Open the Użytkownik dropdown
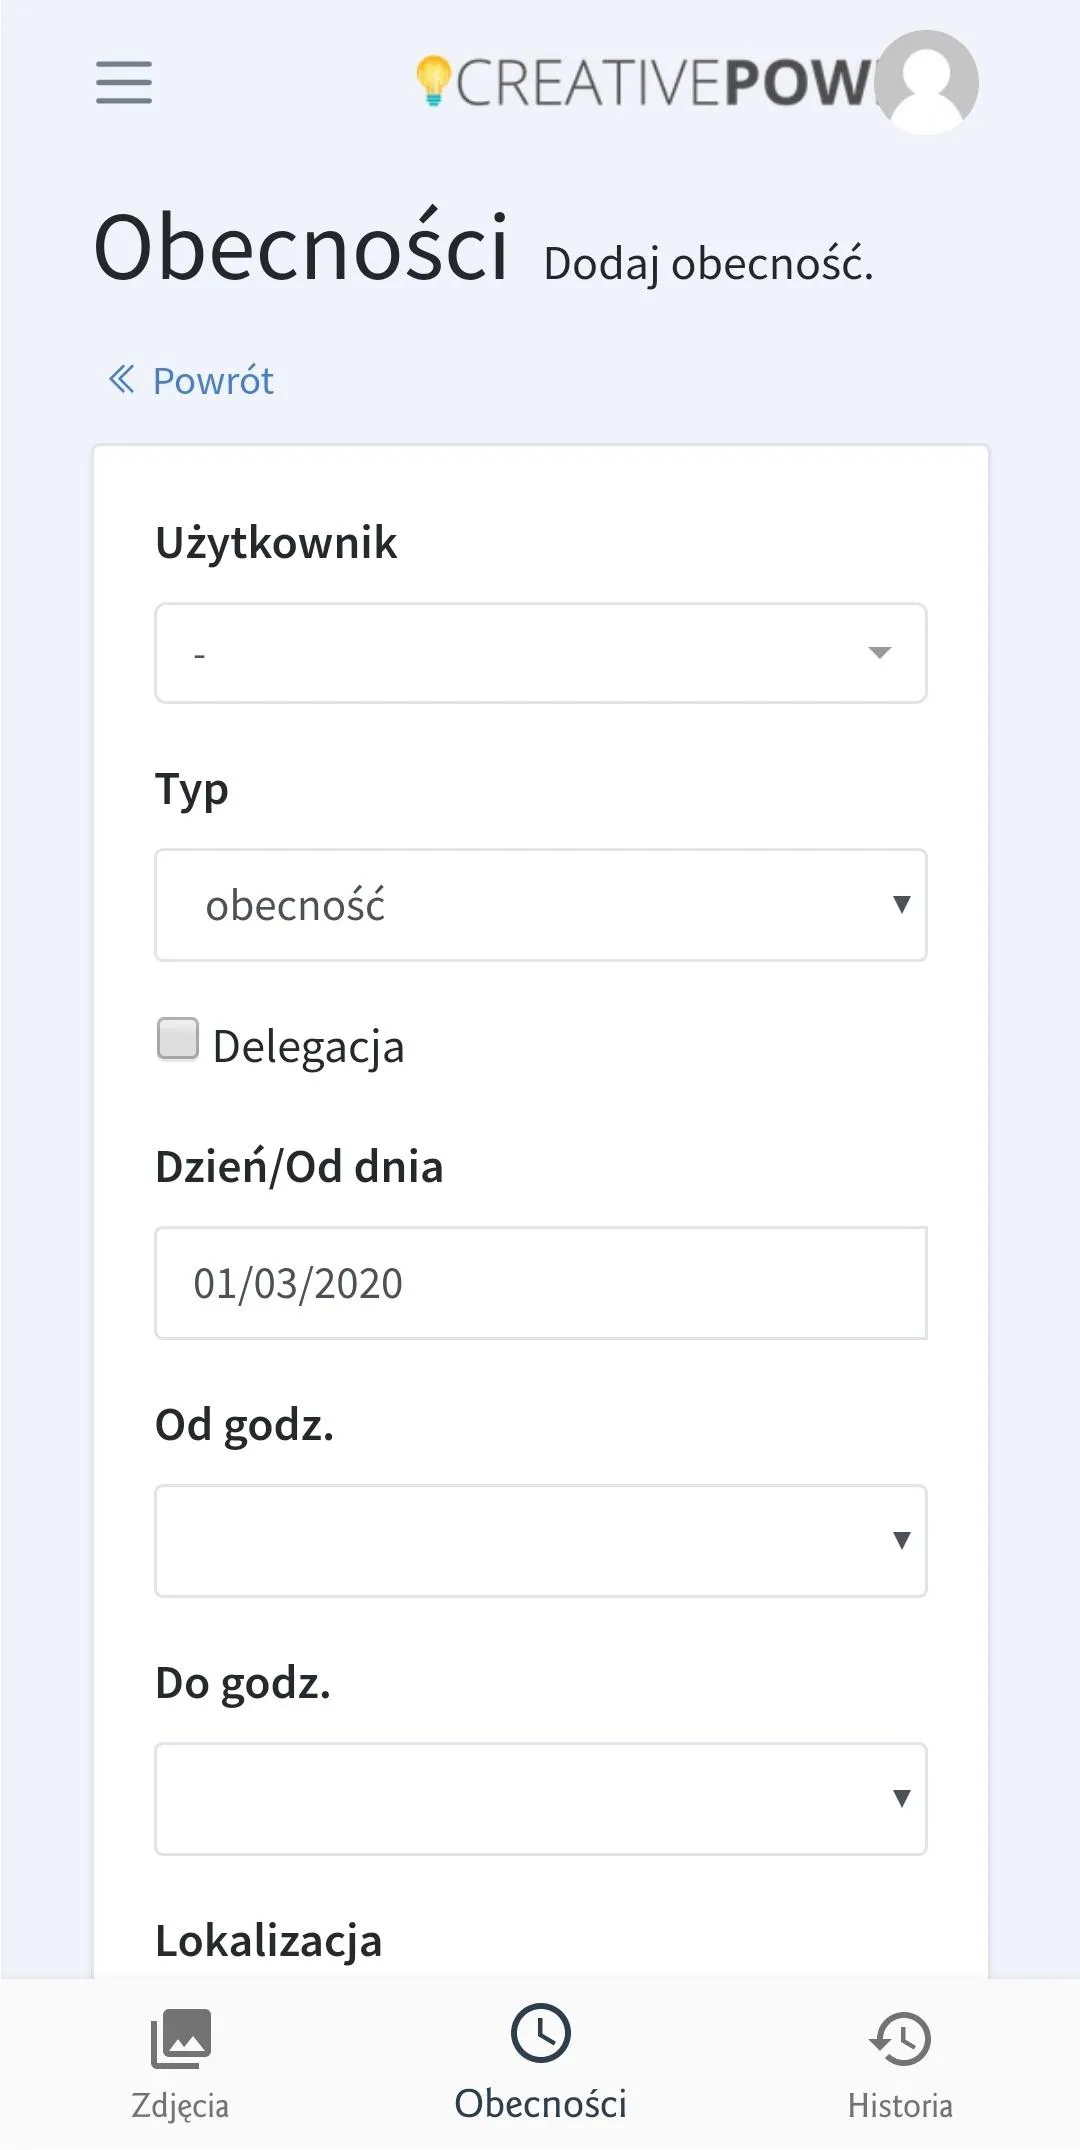 click(540, 653)
